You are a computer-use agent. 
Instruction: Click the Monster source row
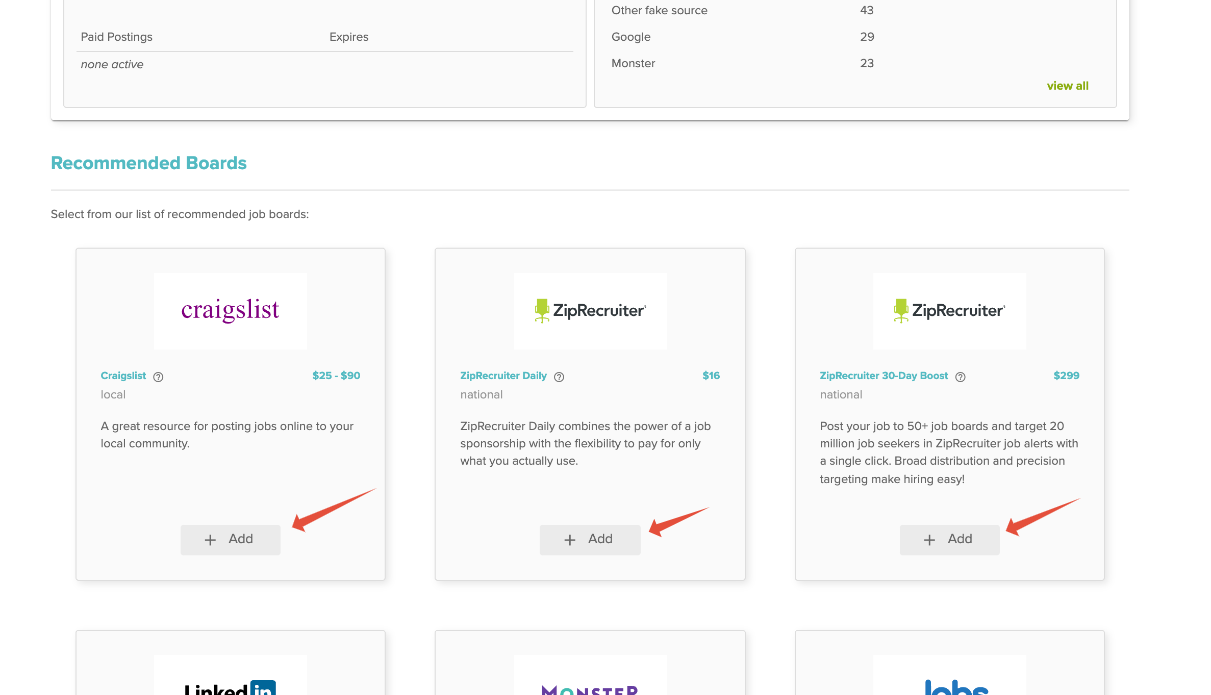[633, 63]
